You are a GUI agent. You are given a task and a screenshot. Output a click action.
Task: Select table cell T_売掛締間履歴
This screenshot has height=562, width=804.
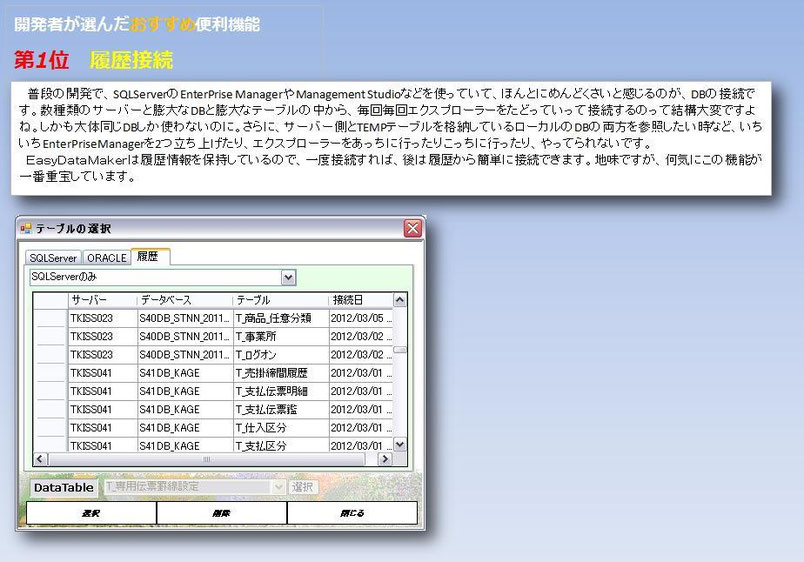281,373
